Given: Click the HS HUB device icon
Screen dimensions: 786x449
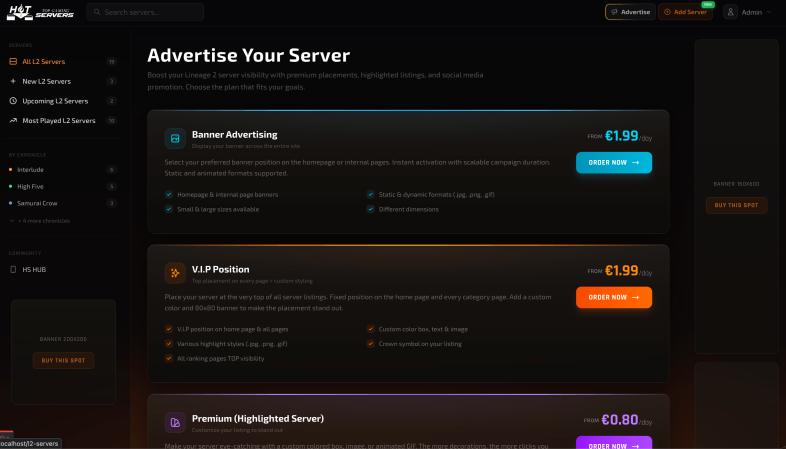Looking at the screenshot, I should coord(13,270).
